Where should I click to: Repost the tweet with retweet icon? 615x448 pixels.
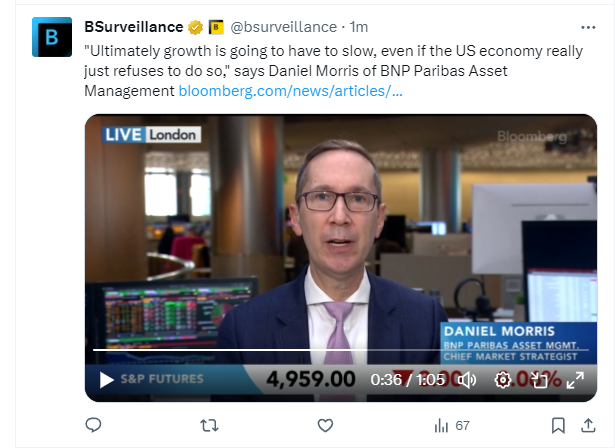(209, 425)
